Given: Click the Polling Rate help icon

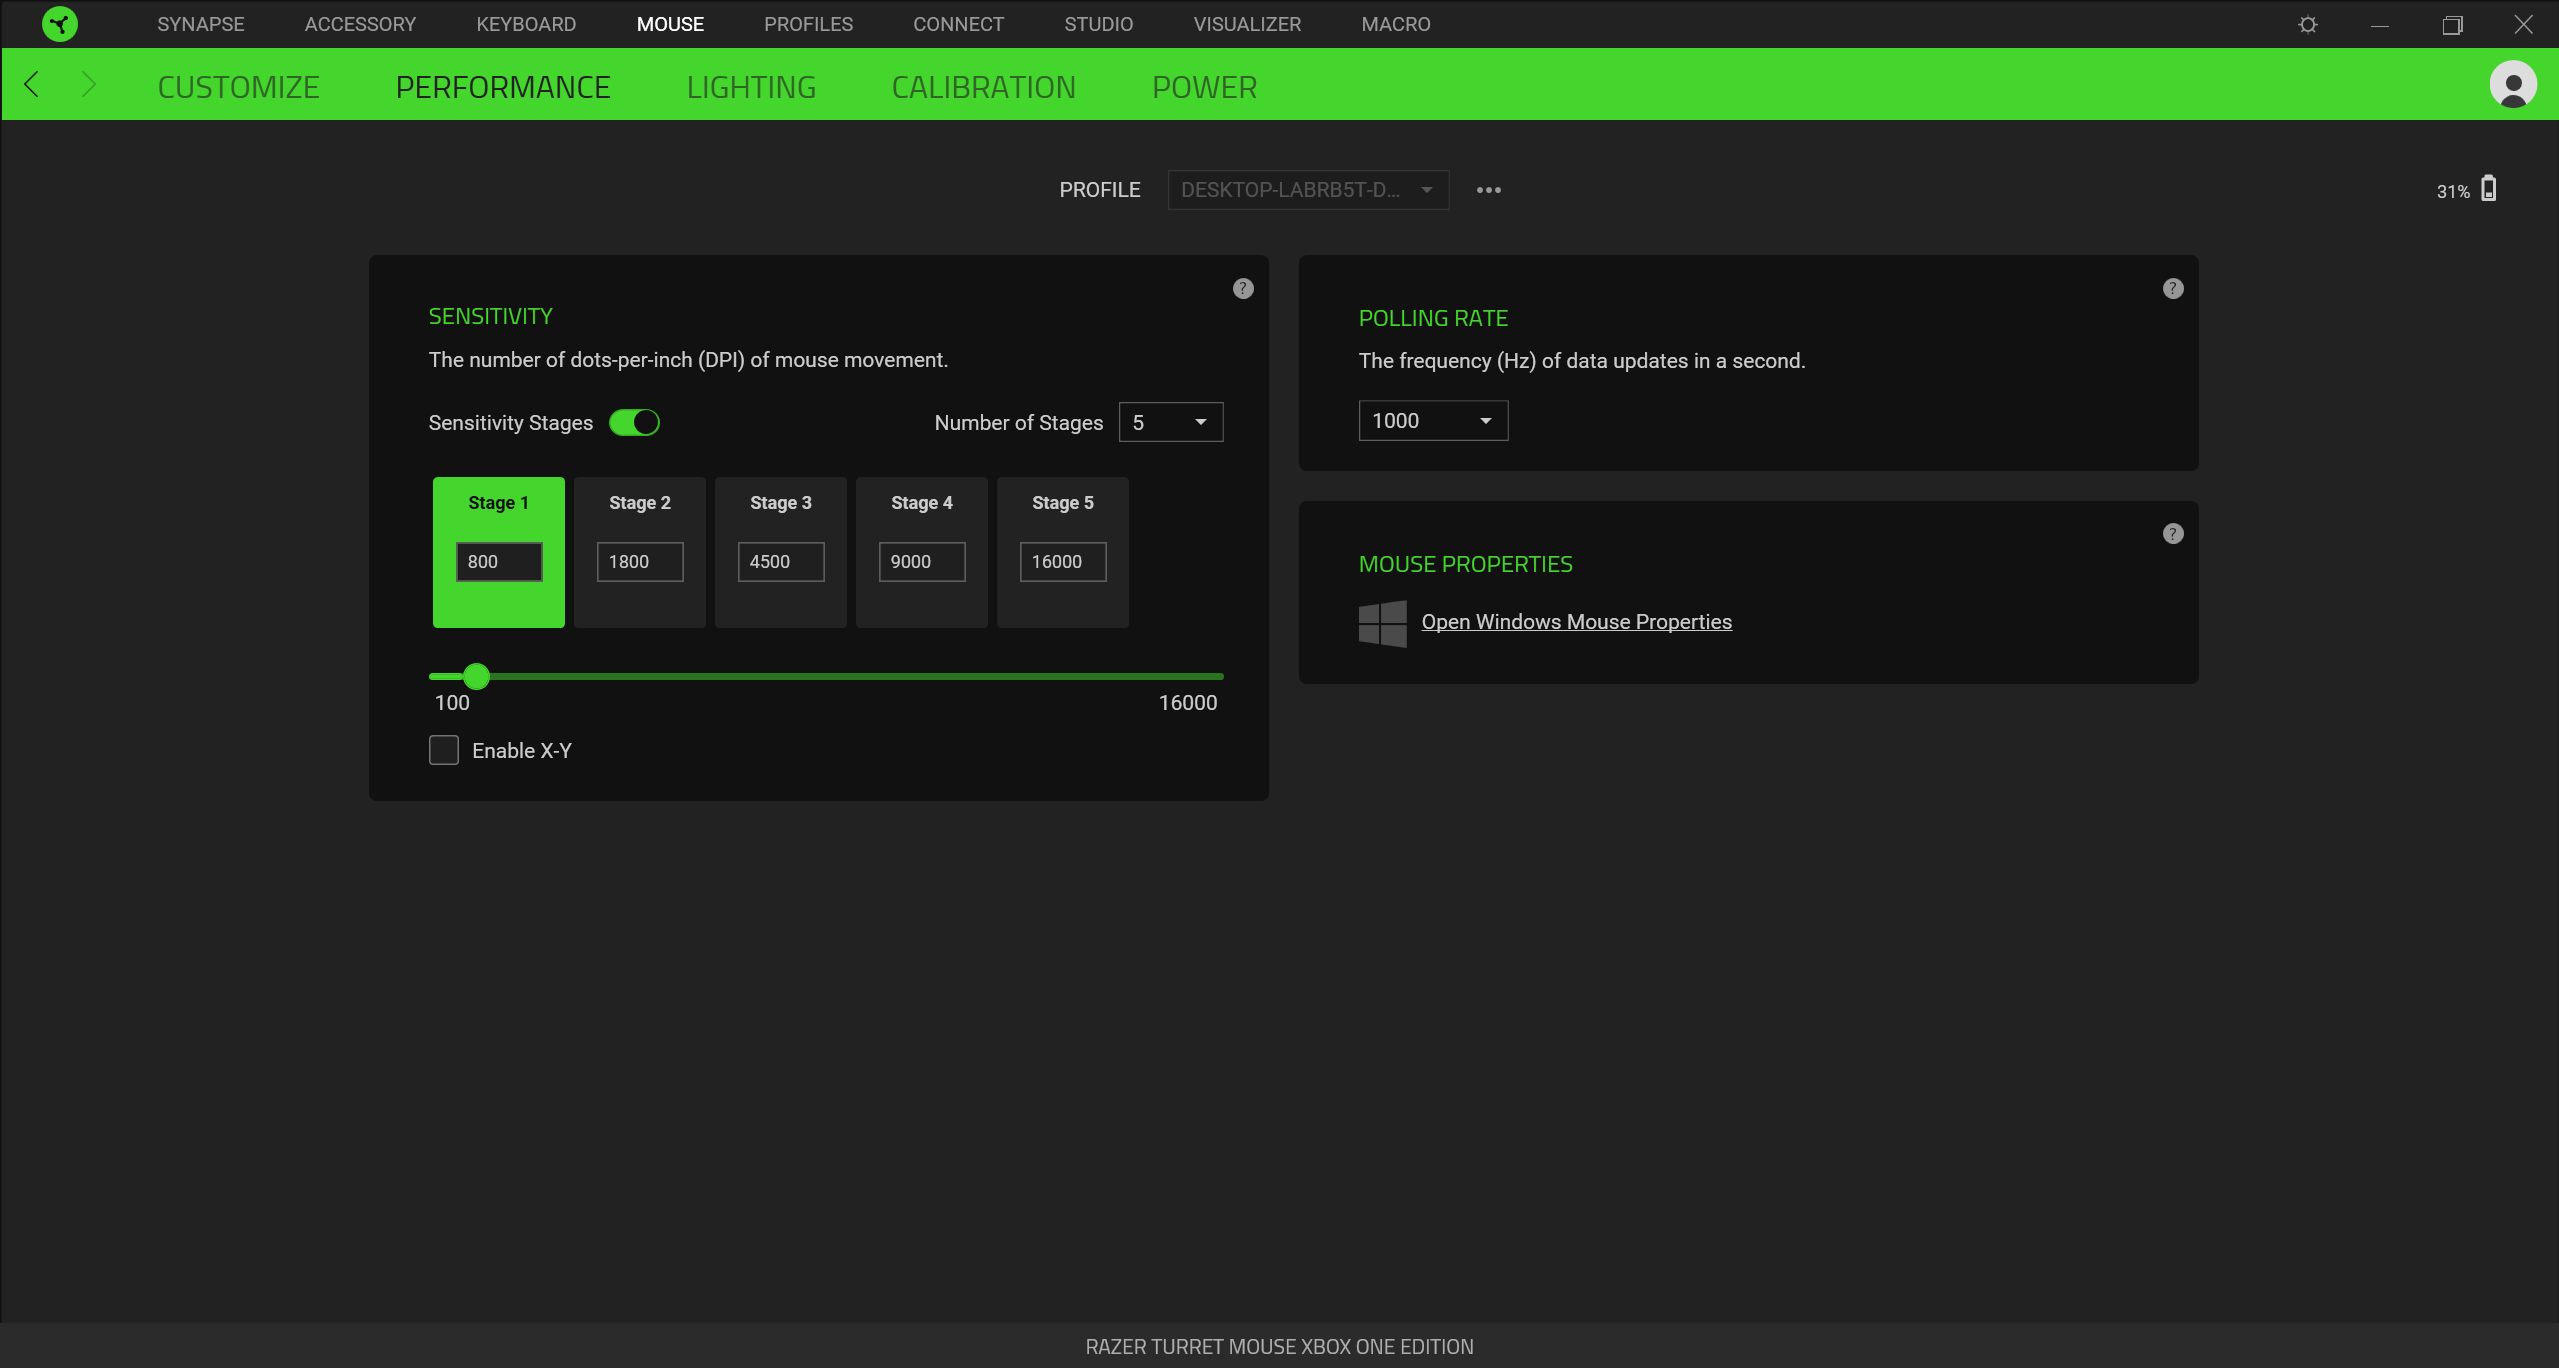Looking at the screenshot, I should pos(2173,289).
